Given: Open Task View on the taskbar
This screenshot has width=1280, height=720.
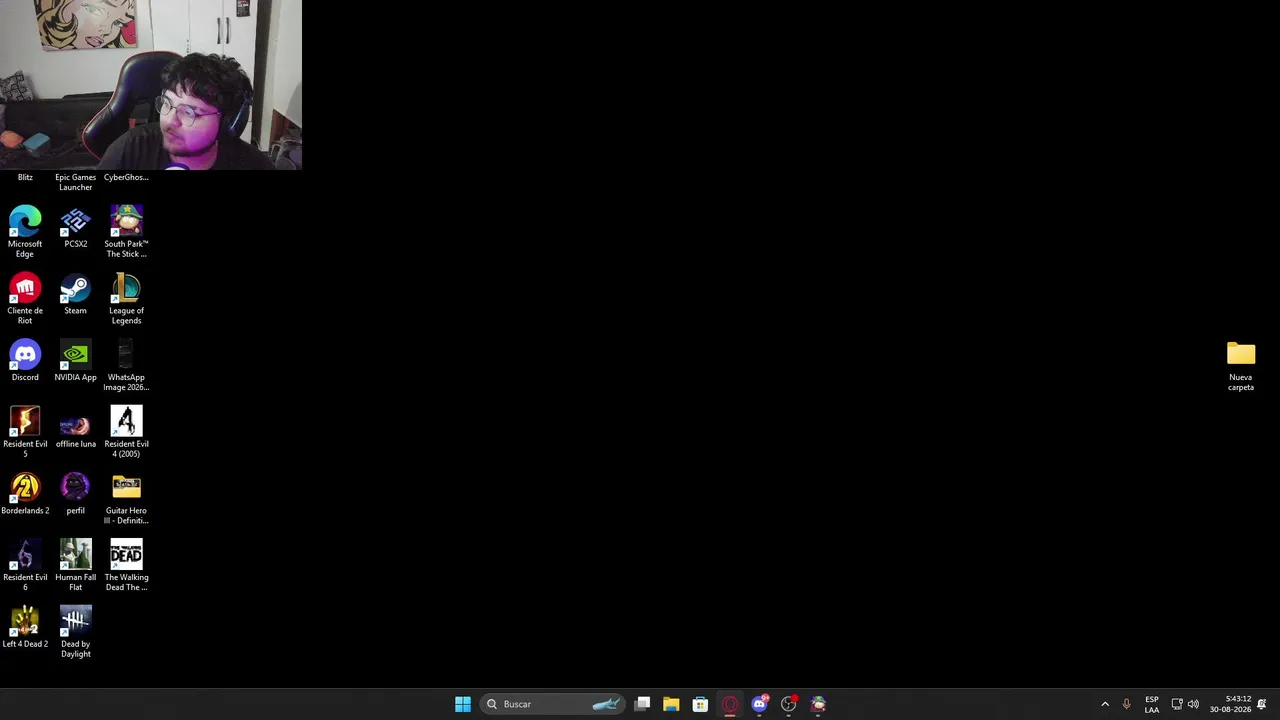Looking at the screenshot, I should click(x=643, y=704).
